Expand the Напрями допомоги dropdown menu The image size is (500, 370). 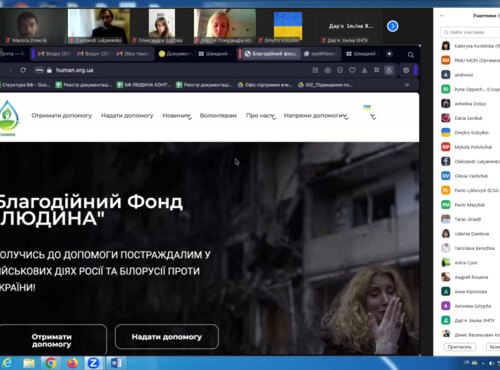(x=346, y=116)
